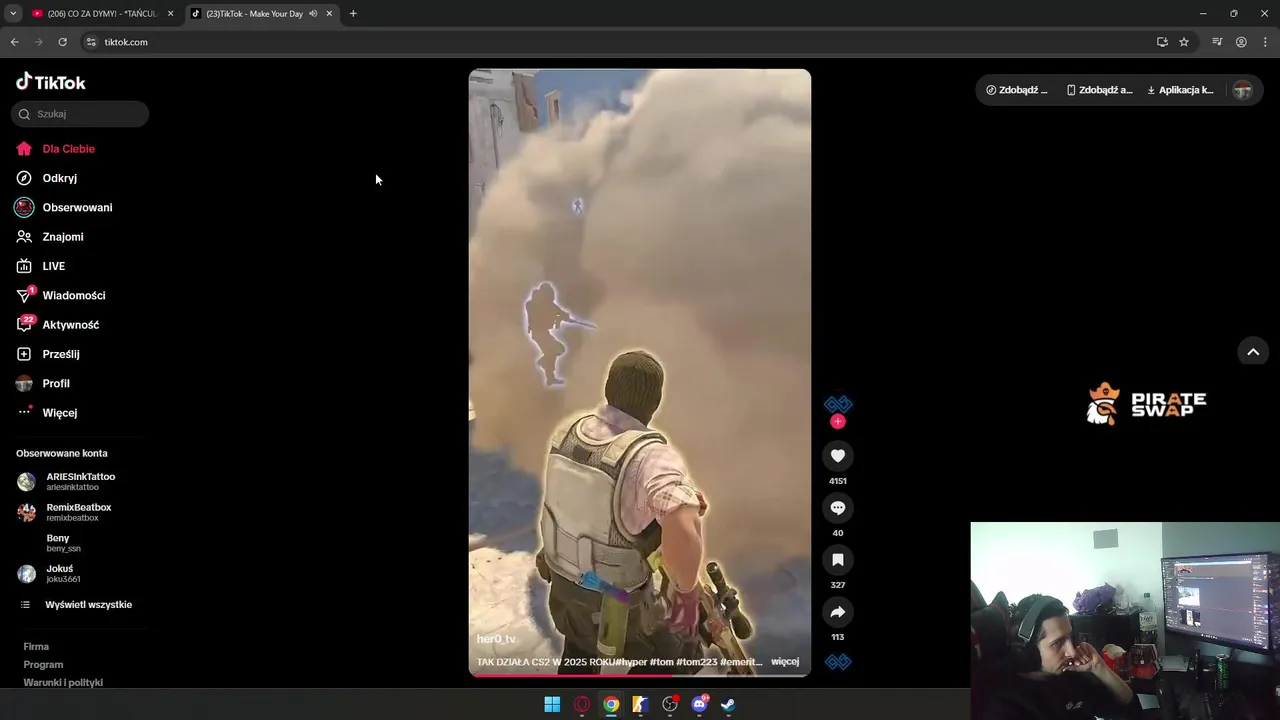Image resolution: width=1280 pixels, height=720 pixels.
Task: Install the TikTok app from address bar
Action: click(x=1162, y=42)
